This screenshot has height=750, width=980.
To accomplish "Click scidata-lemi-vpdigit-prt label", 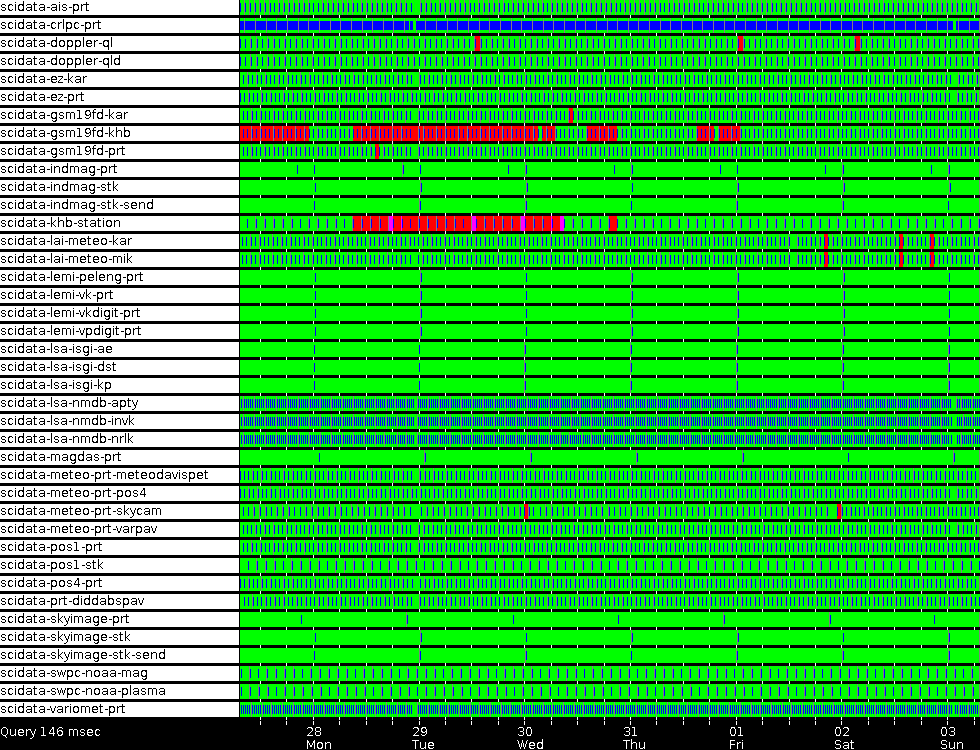I will pos(71,331).
